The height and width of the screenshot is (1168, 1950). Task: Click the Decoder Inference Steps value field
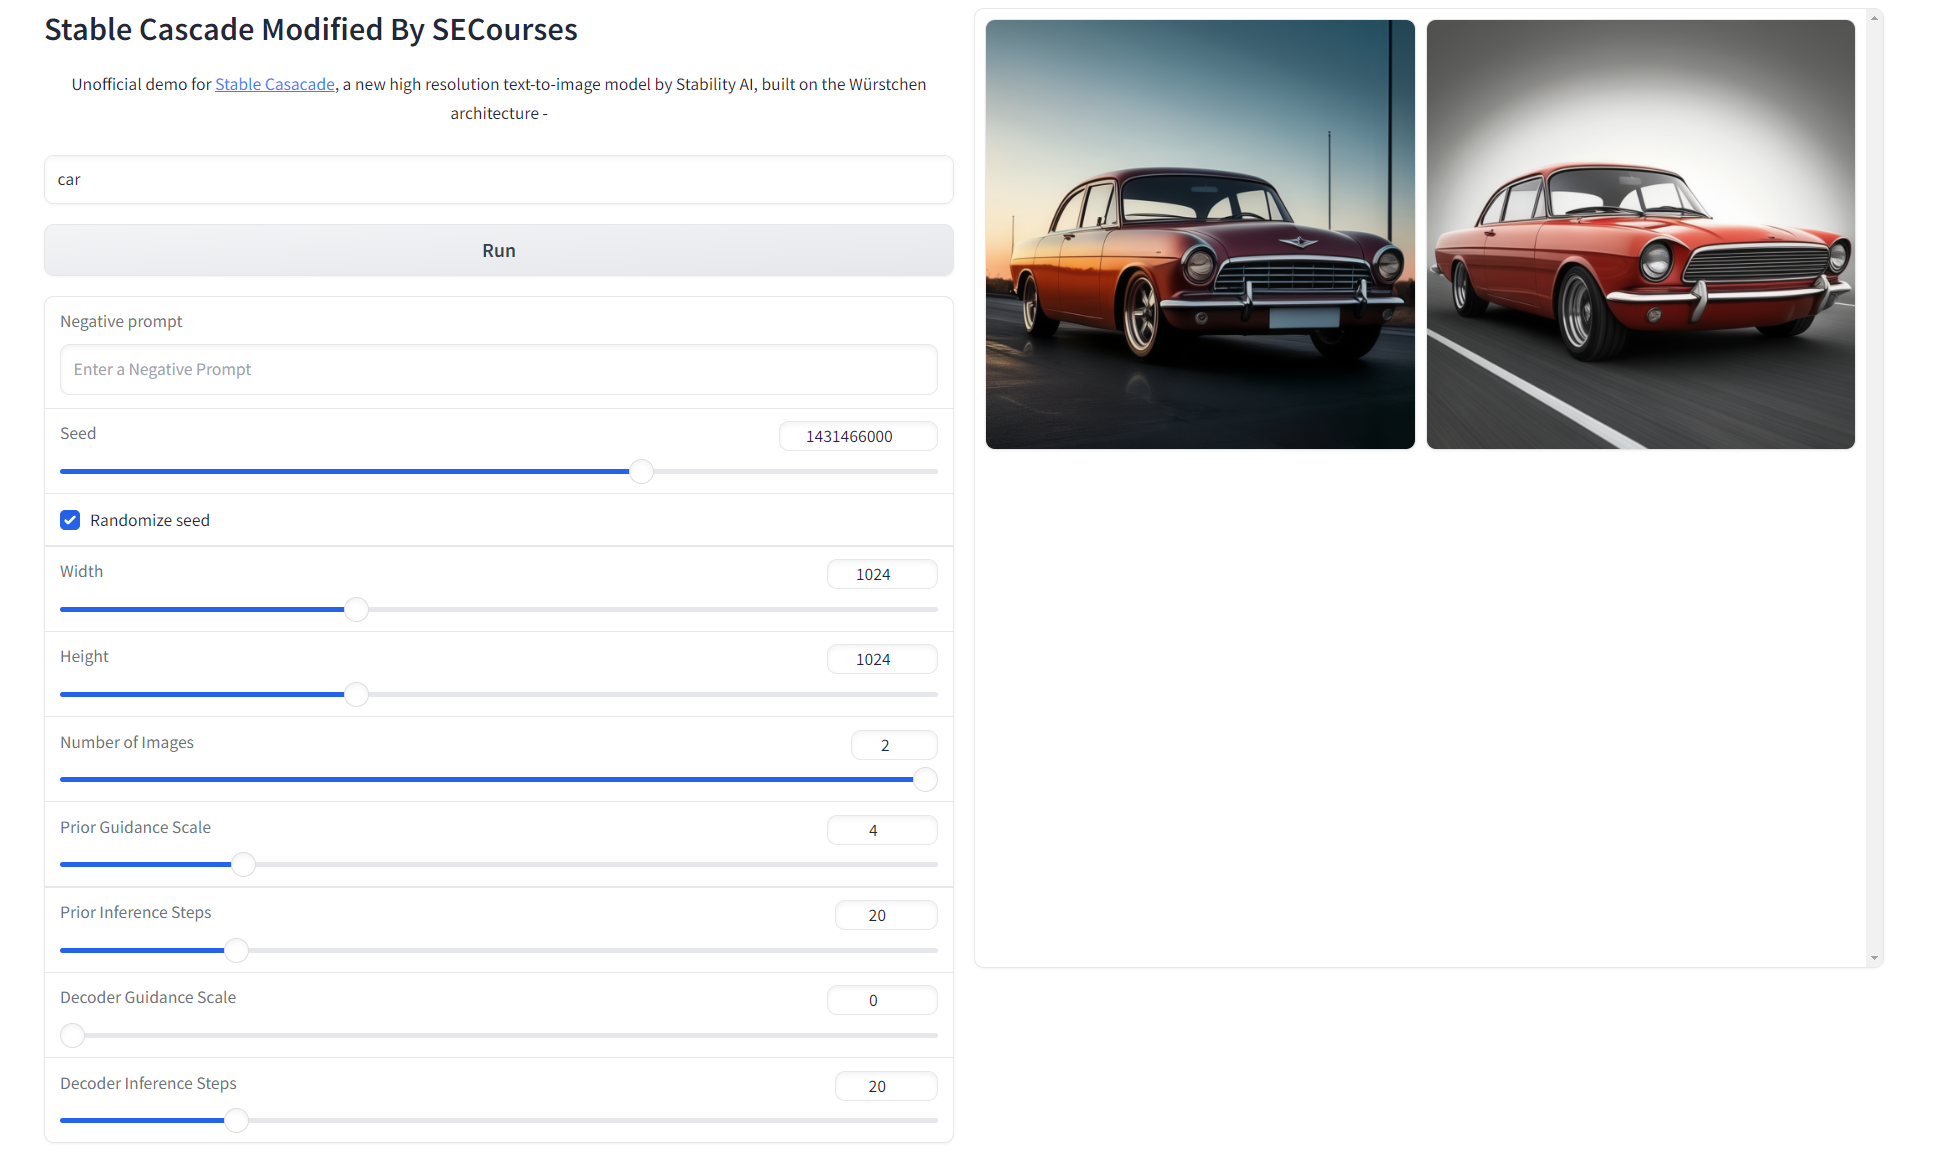(885, 1086)
